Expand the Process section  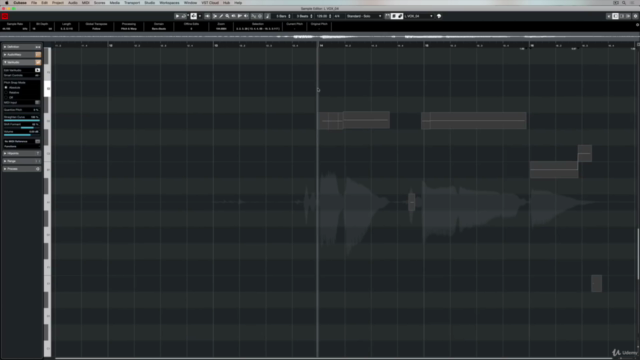[5, 169]
